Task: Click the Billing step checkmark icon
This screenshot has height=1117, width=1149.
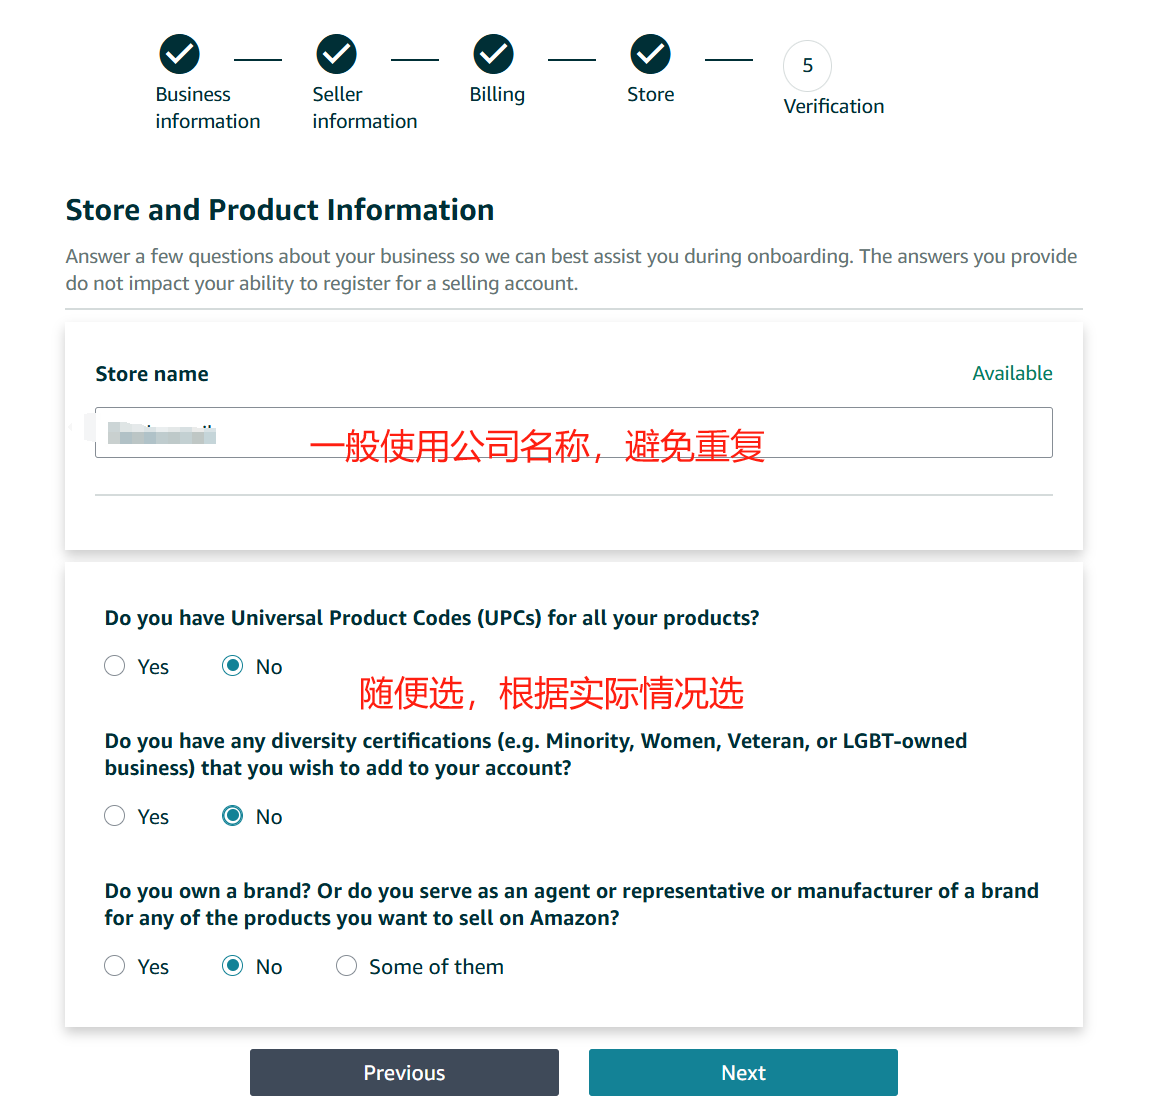Action: (x=494, y=54)
